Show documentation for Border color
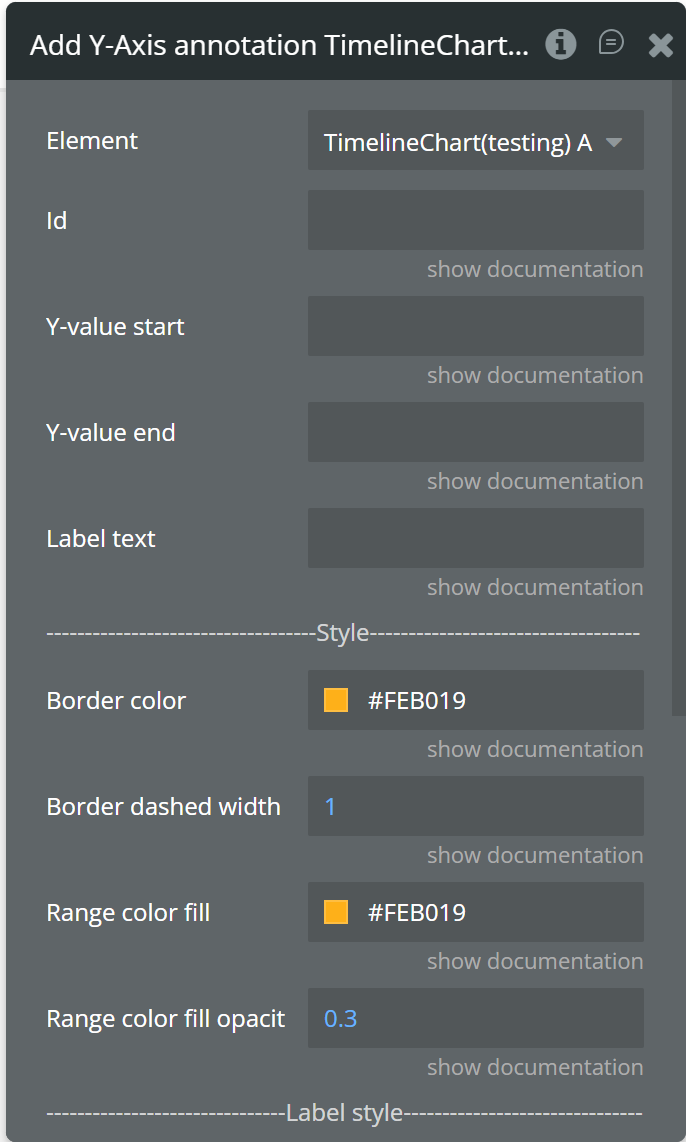 [x=534, y=749]
